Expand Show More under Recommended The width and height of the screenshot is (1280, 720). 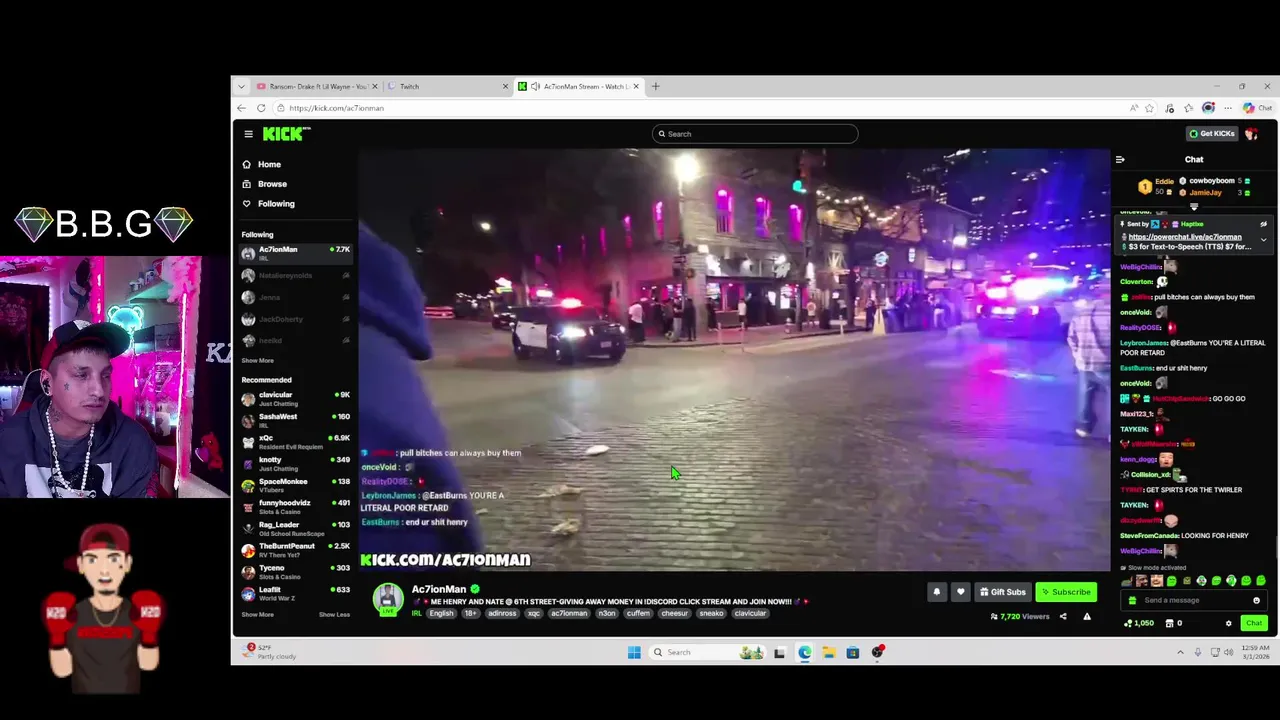257,615
